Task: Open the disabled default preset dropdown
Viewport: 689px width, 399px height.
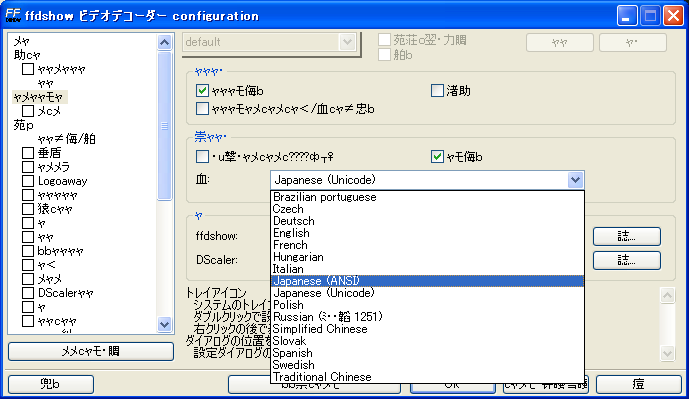Action: (347, 42)
